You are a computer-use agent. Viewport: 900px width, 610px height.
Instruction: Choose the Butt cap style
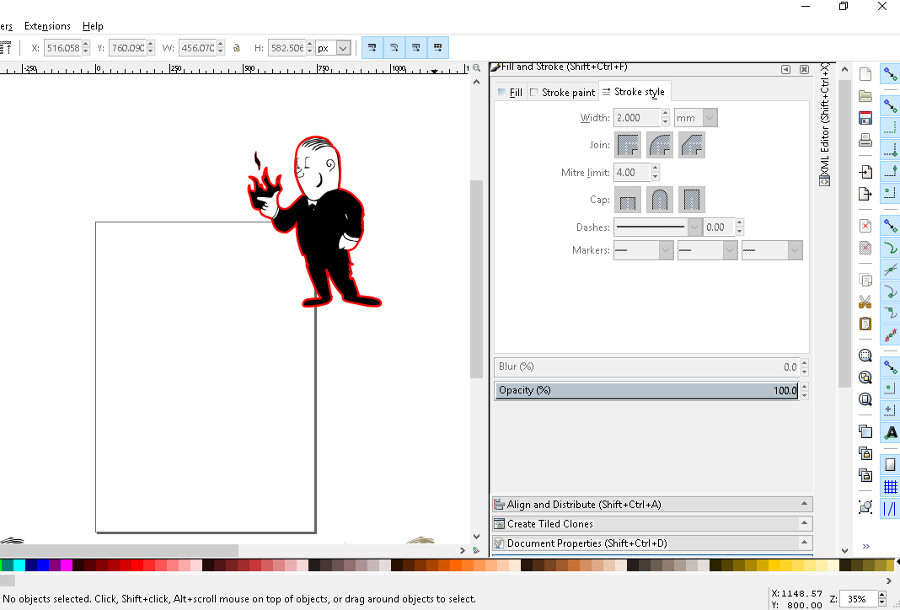[x=628, y=200]
